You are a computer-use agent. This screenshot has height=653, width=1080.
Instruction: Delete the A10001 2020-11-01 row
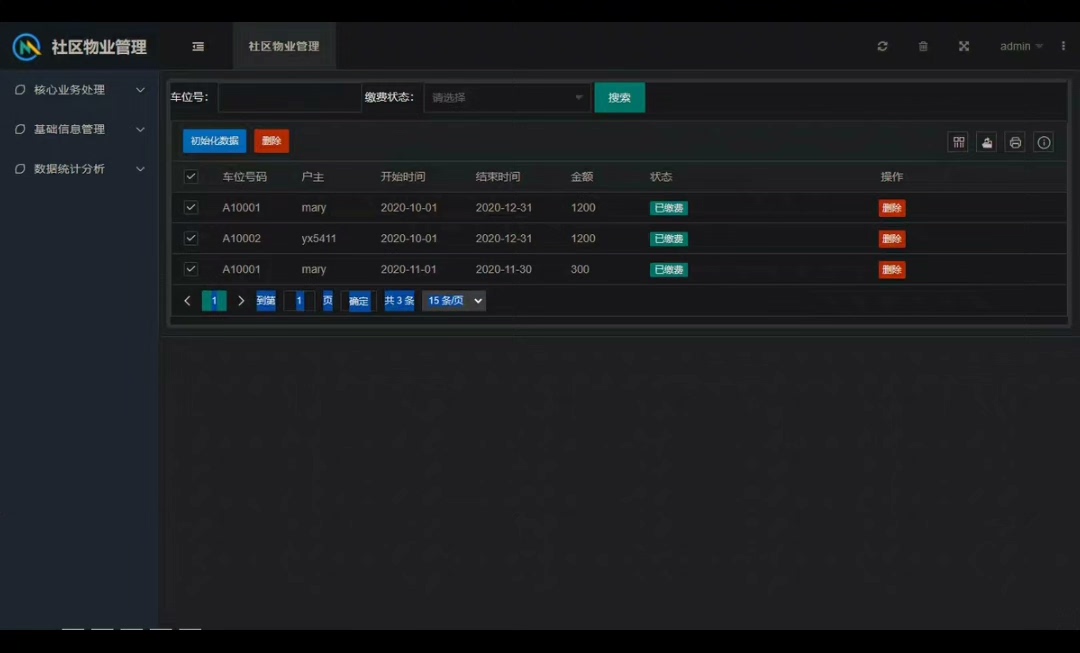[x=892, y=269]
